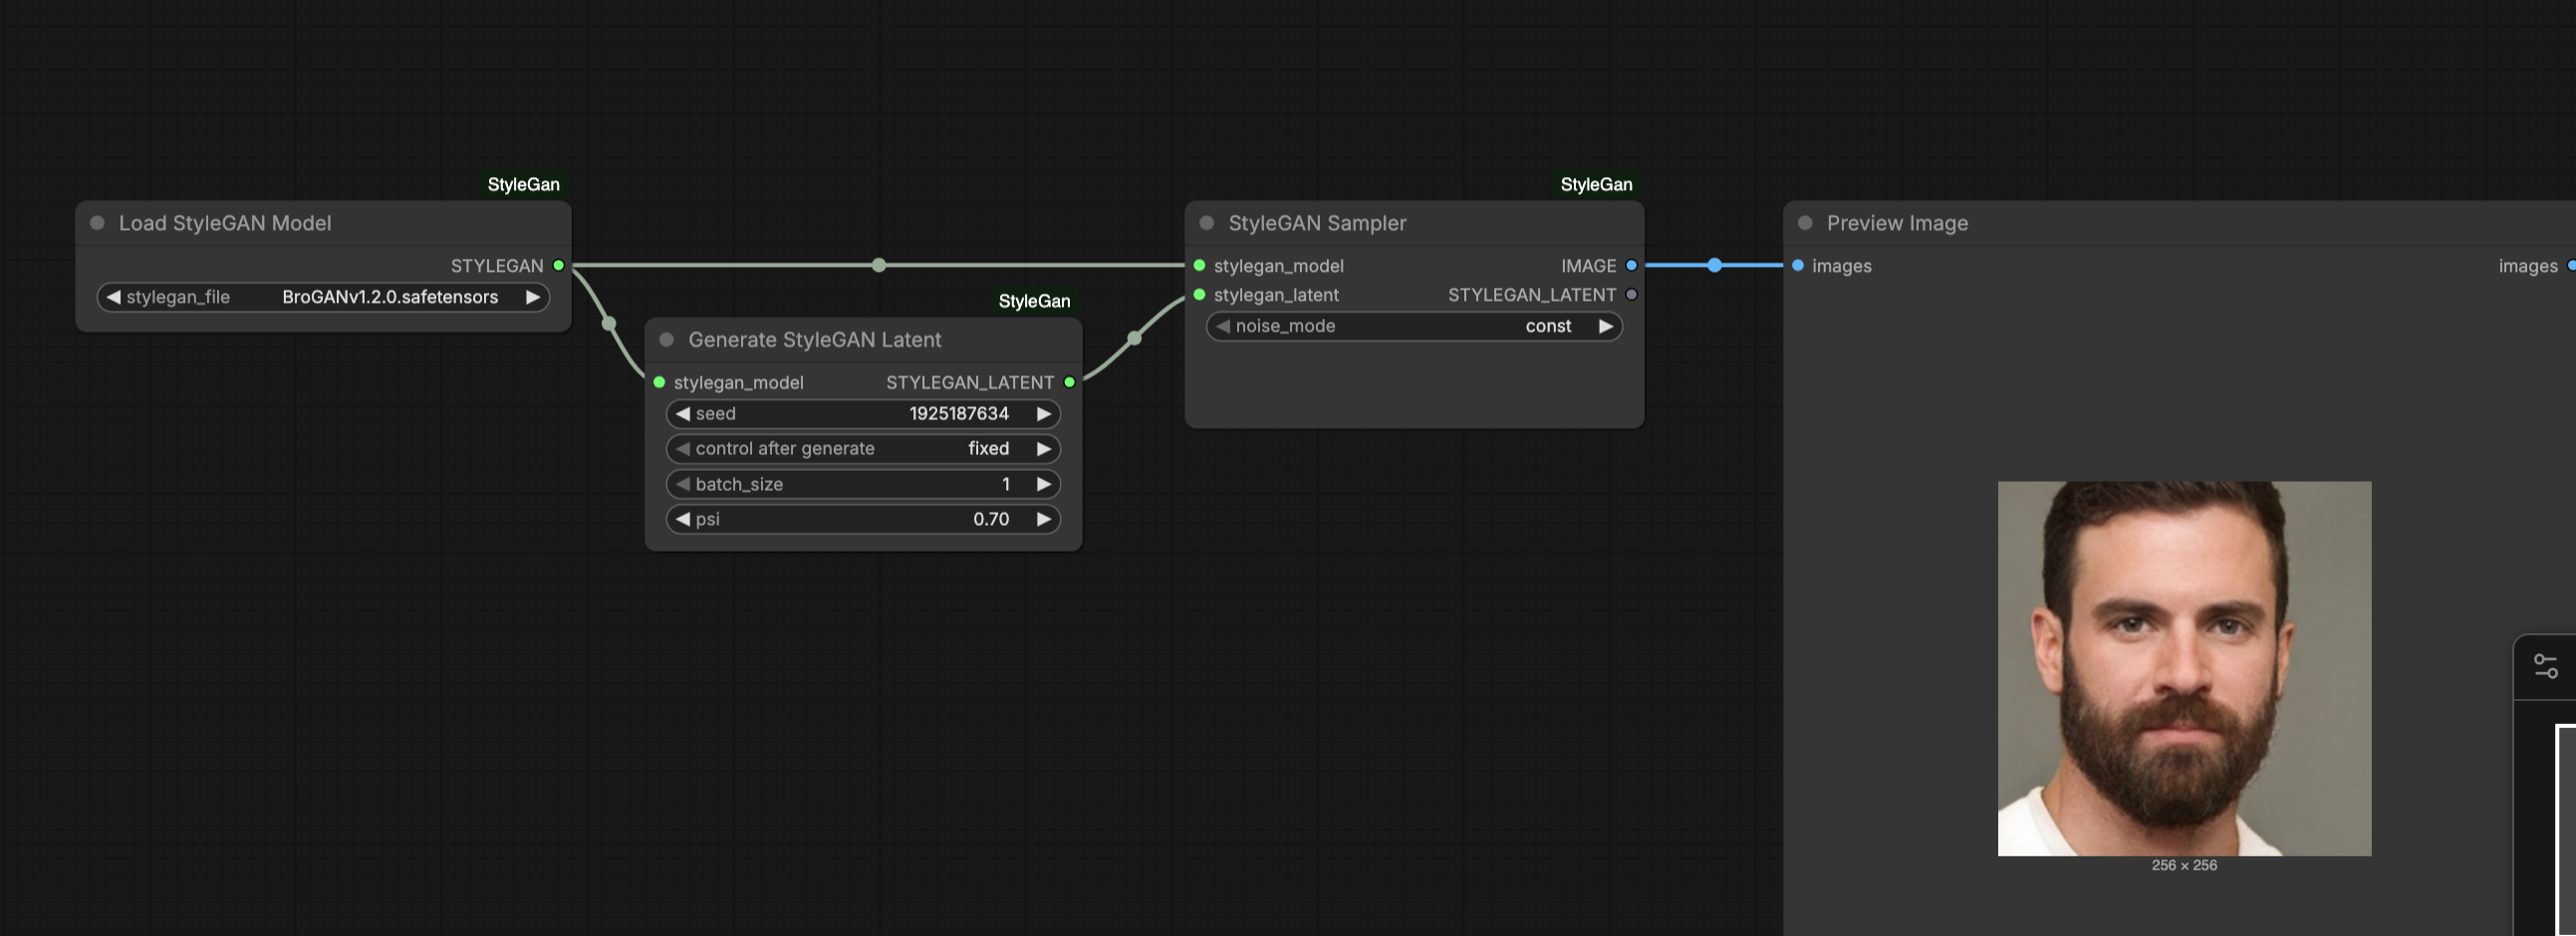This screenshot has width=2576, height=936.
Task: Click IMAGE output socket on StyleGAN Sampler
Action: point(1631,266)
